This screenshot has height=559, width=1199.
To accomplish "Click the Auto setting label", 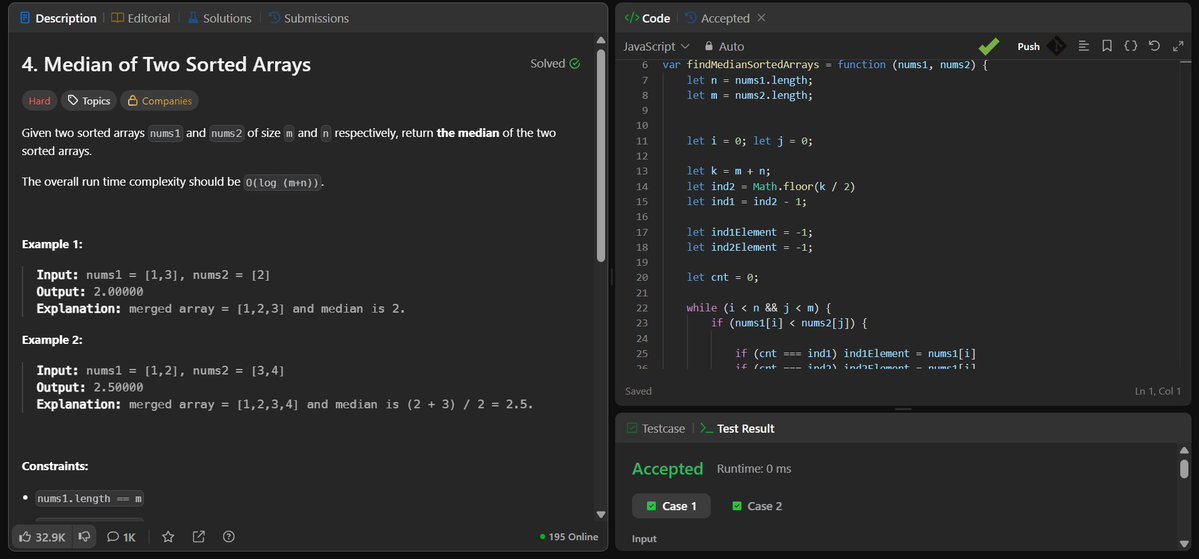I will [x=731, y=46].
